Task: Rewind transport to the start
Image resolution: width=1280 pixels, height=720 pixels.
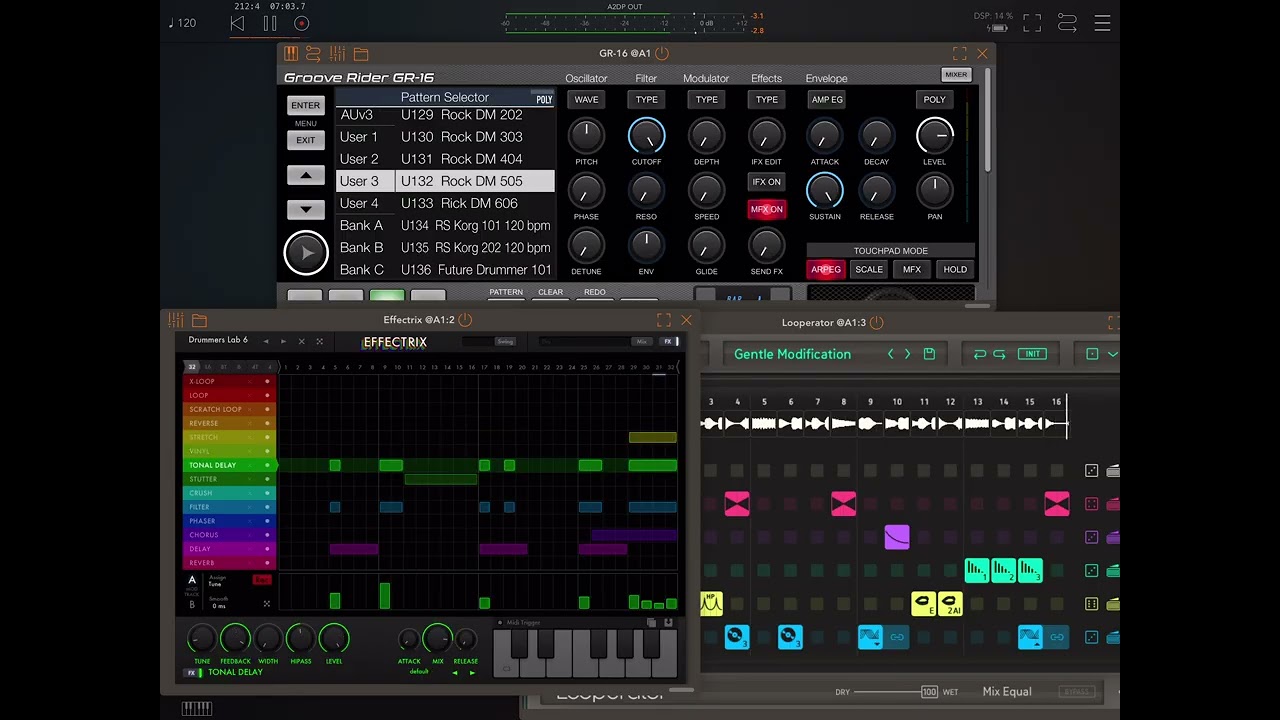Action: (x=237, y=23)
